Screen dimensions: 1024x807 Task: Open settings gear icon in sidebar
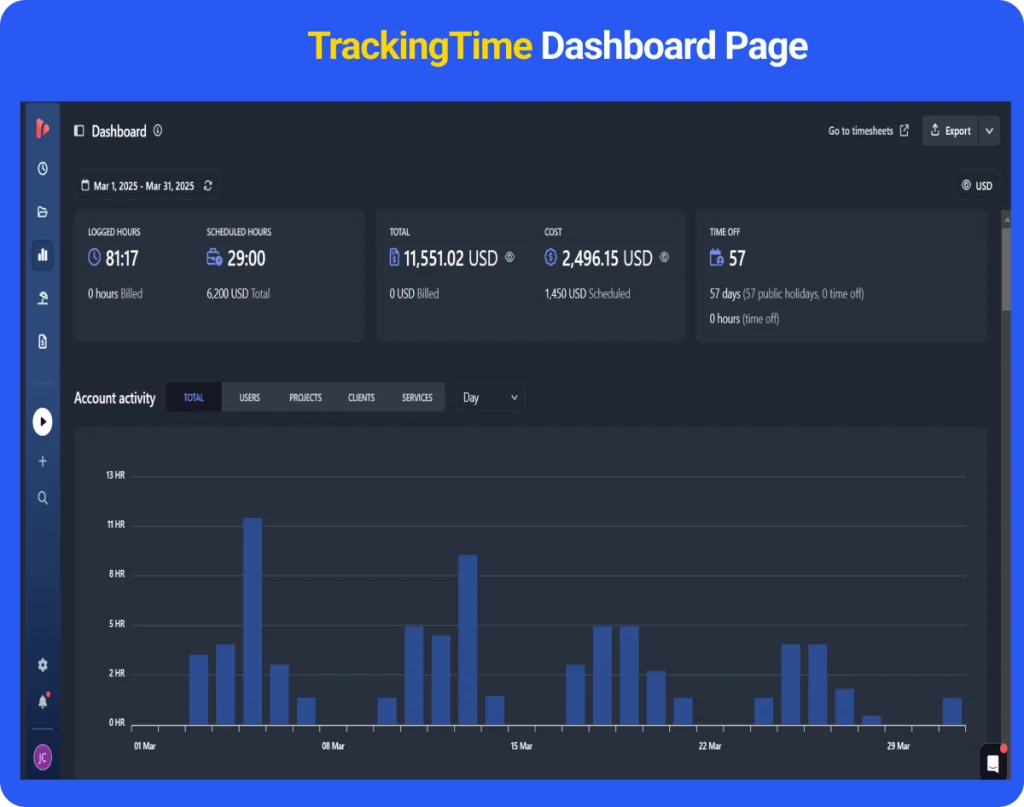pyautogui.click(x=42, y=665)
